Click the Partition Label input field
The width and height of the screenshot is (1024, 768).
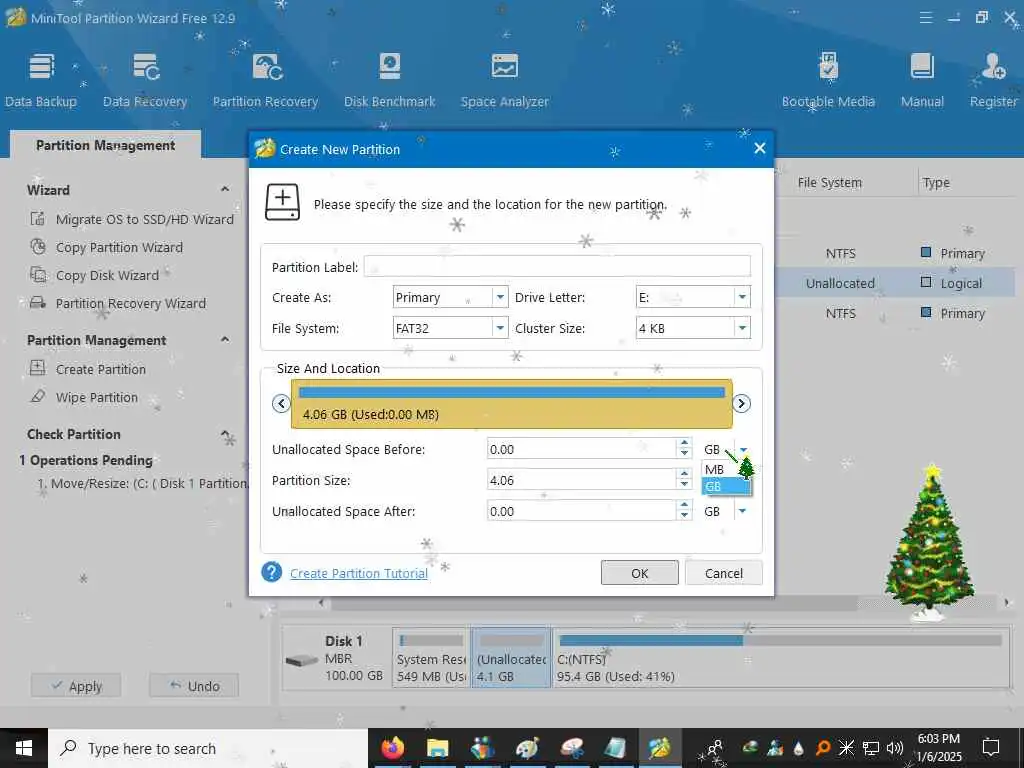coord(557,266)
